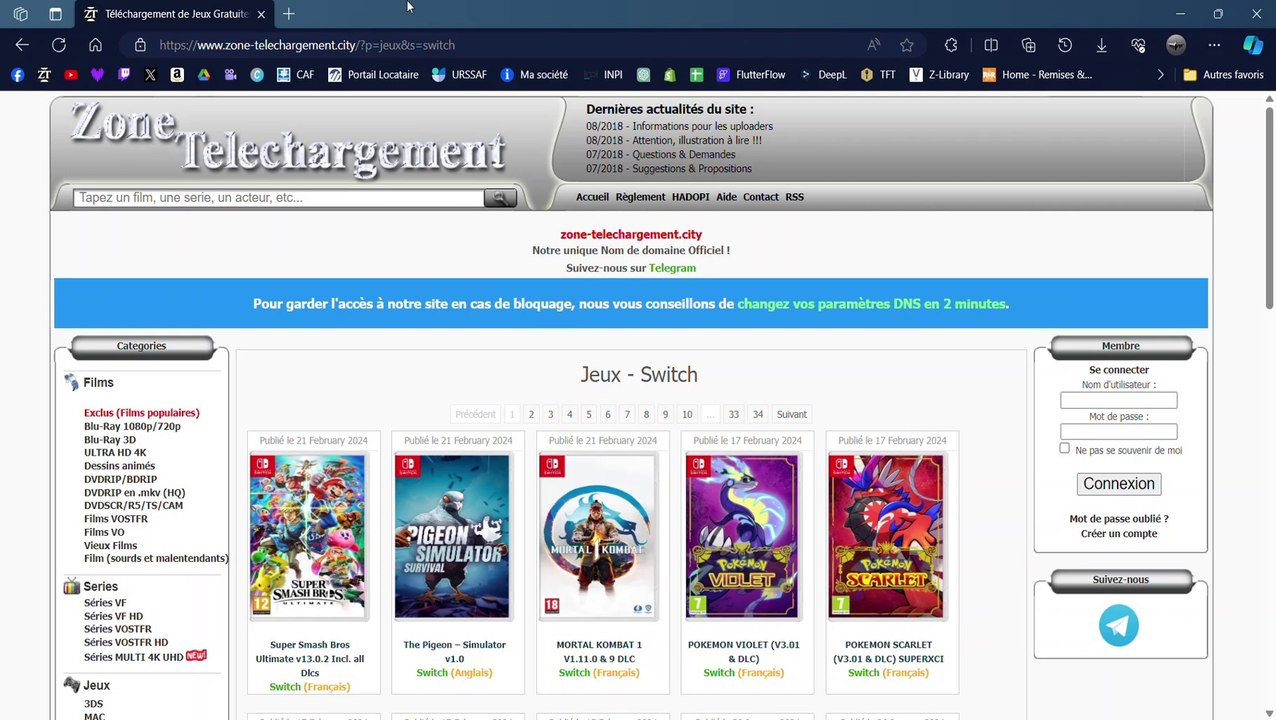1276x720 pixels.
Task: Click the Read aloud icon in address bar
Action: click(874, 45)
